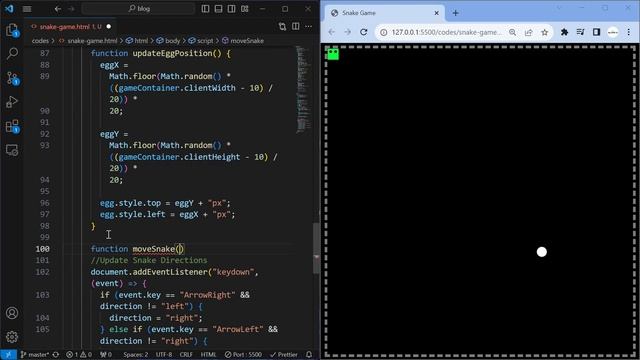
Task: Select the moveSnake breadcrumb segment
Action: [x=243, y=41]
